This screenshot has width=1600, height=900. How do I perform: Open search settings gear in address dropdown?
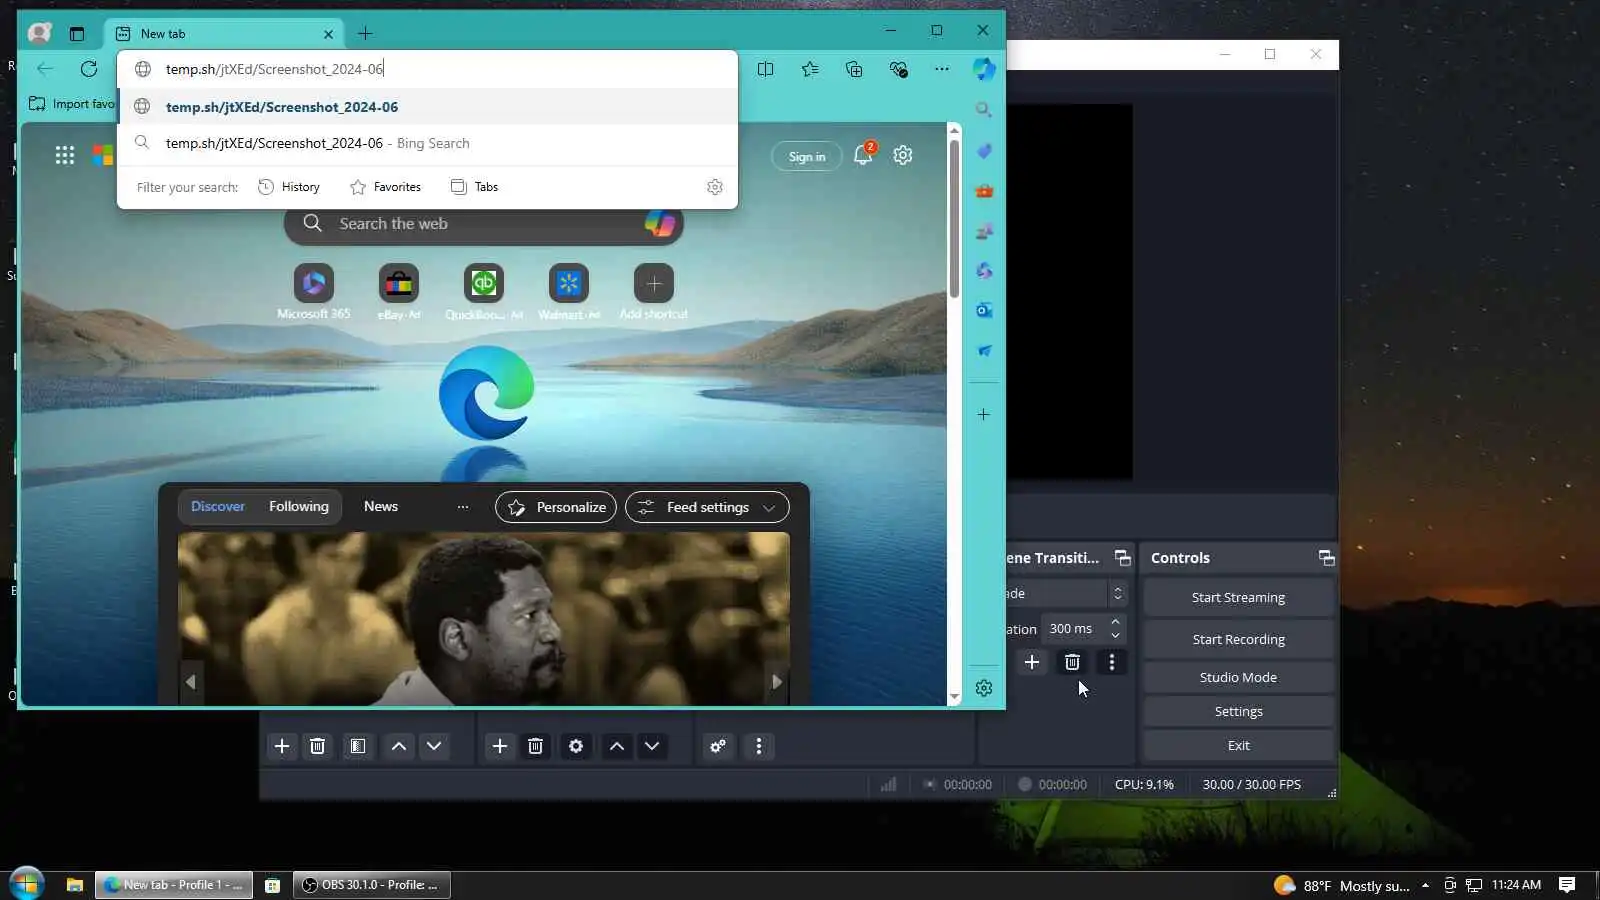click(715, 187)
